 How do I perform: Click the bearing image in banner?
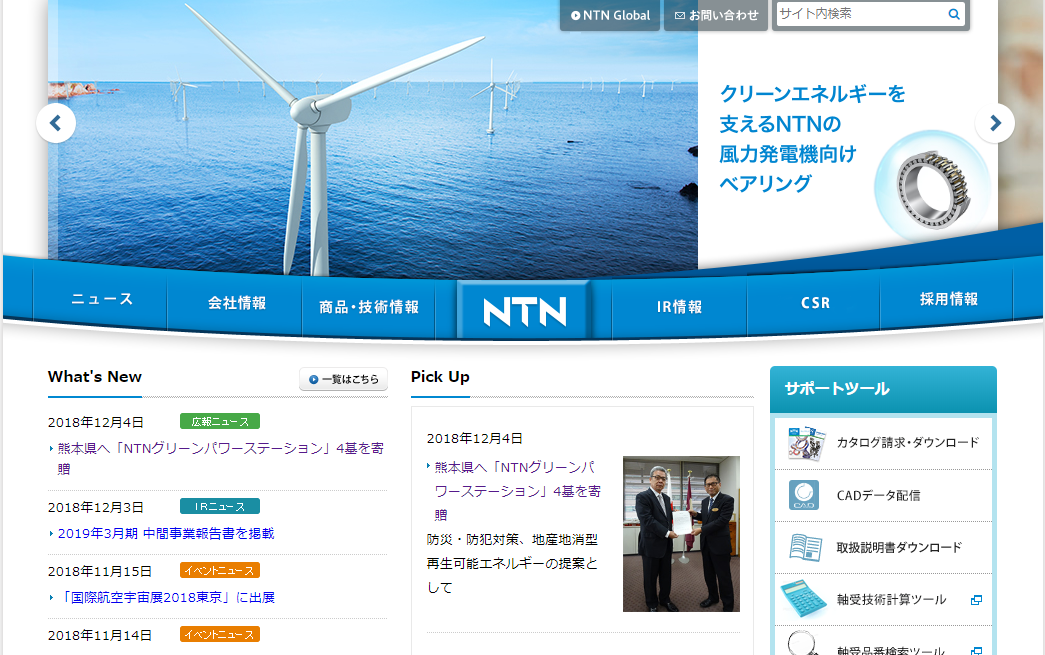pyautogui.click(x=932, y=187)
